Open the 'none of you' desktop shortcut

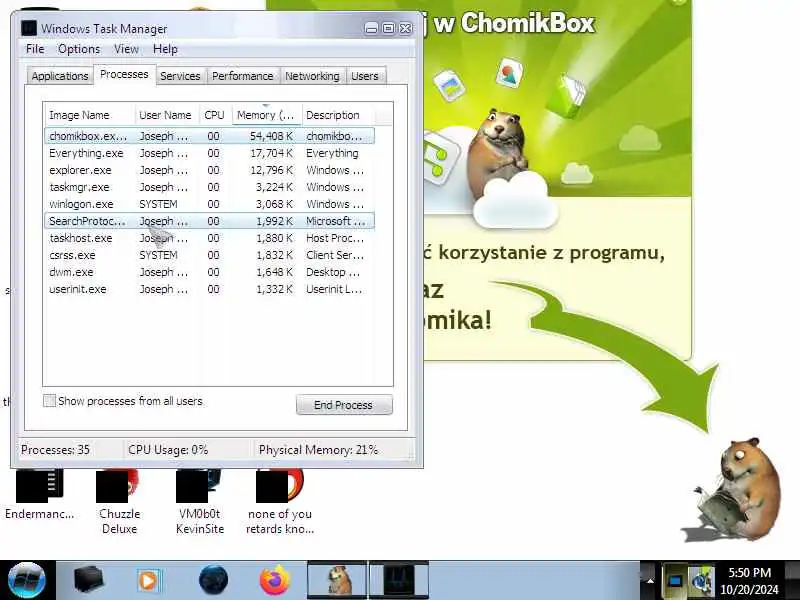280,503
